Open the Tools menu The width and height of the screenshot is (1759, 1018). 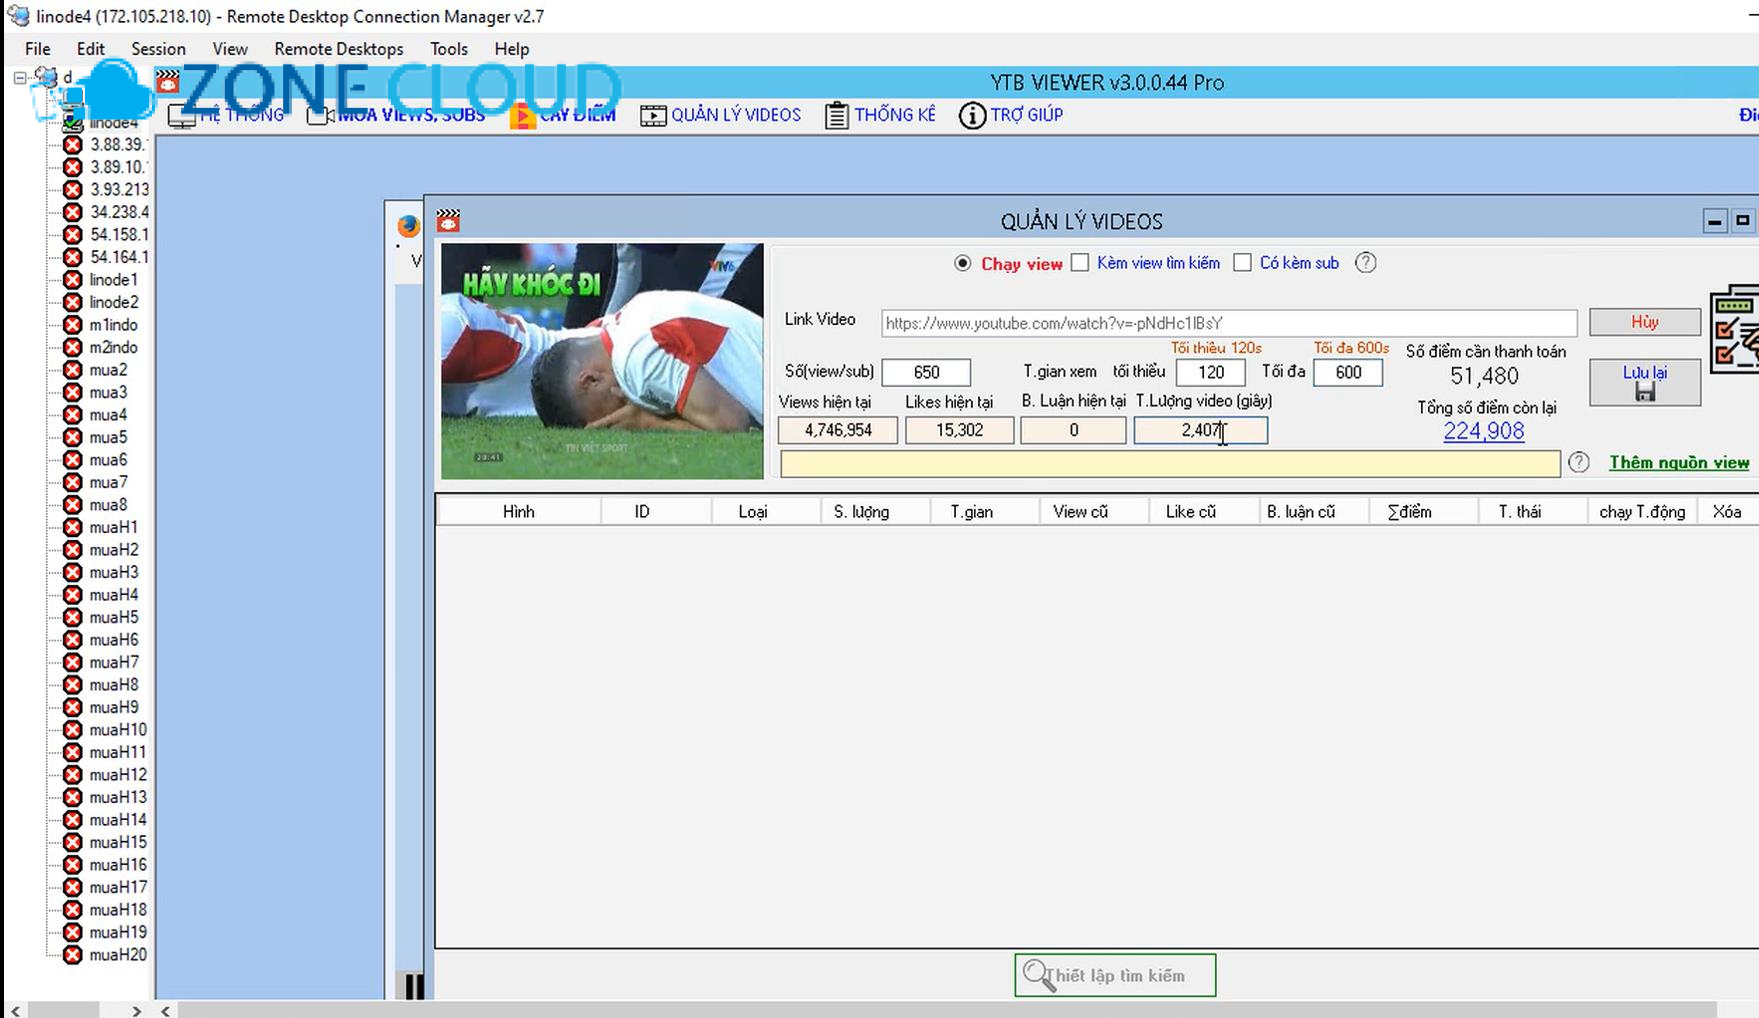tap(448, 48)
